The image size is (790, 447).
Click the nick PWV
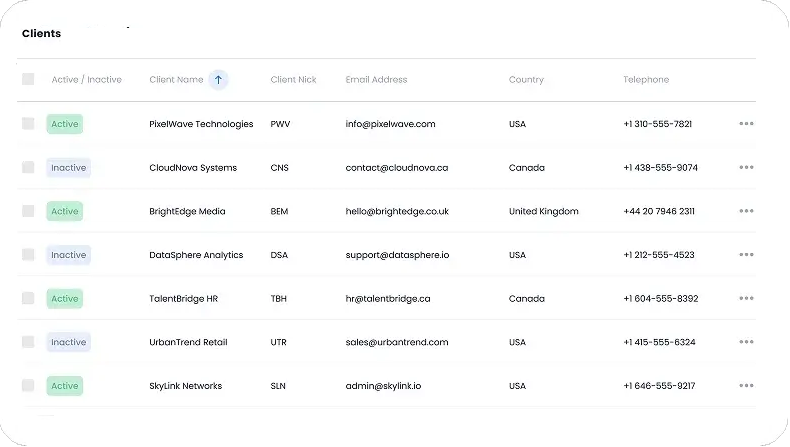pos(280,124)
